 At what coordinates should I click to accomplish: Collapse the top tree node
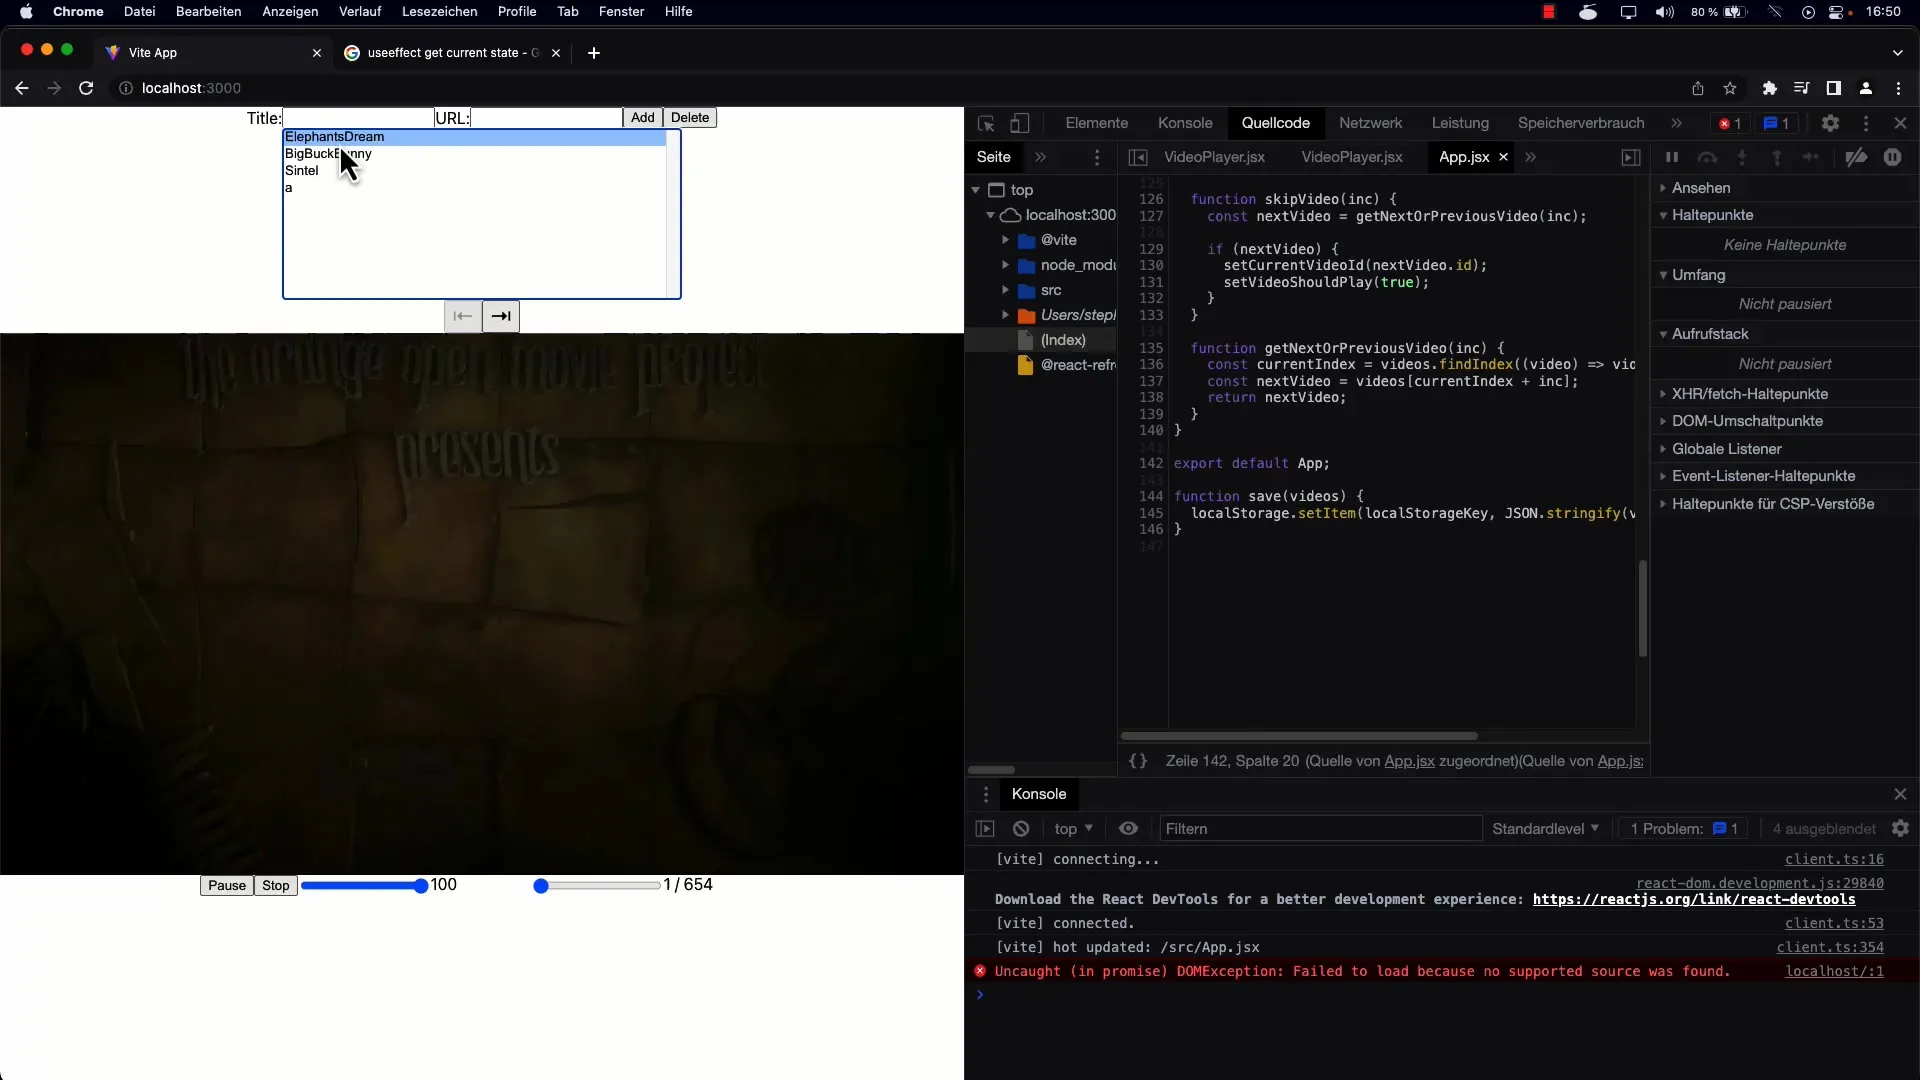click(976, 190)
